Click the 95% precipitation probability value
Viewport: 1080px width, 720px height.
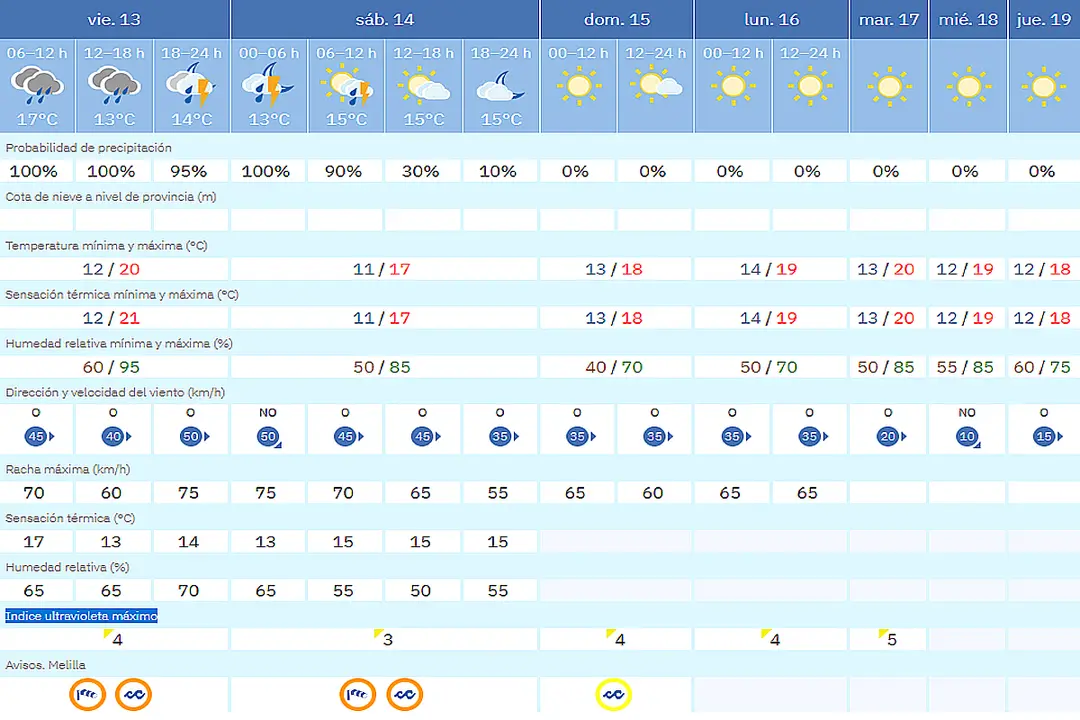189,171
